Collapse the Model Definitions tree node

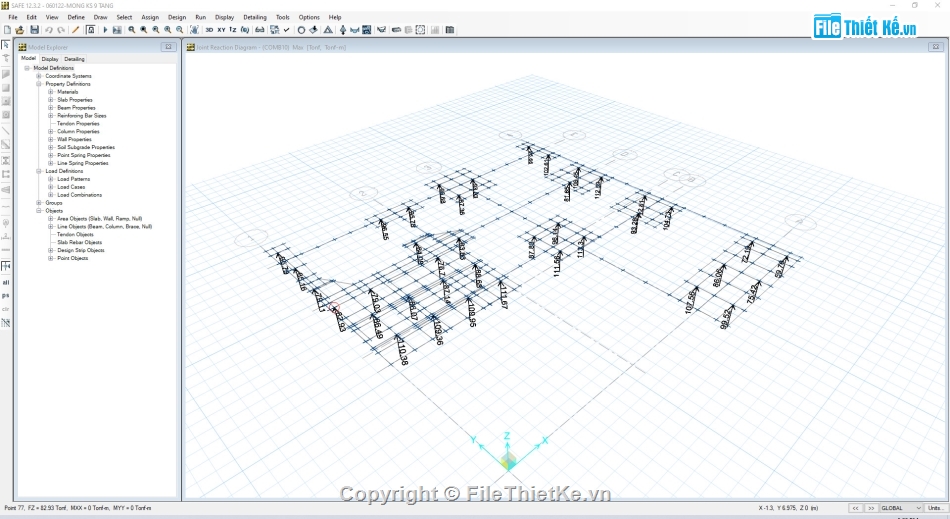[x=27, y=68]
